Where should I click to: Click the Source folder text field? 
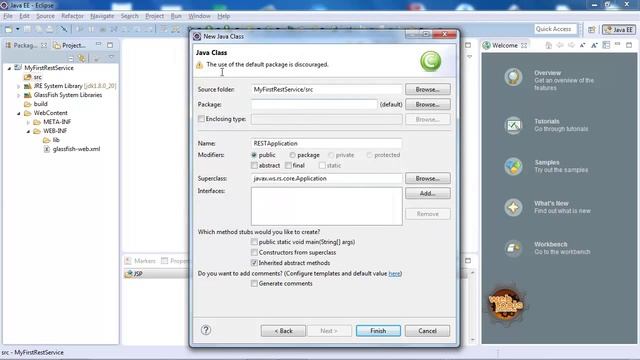tap(327, 89)
